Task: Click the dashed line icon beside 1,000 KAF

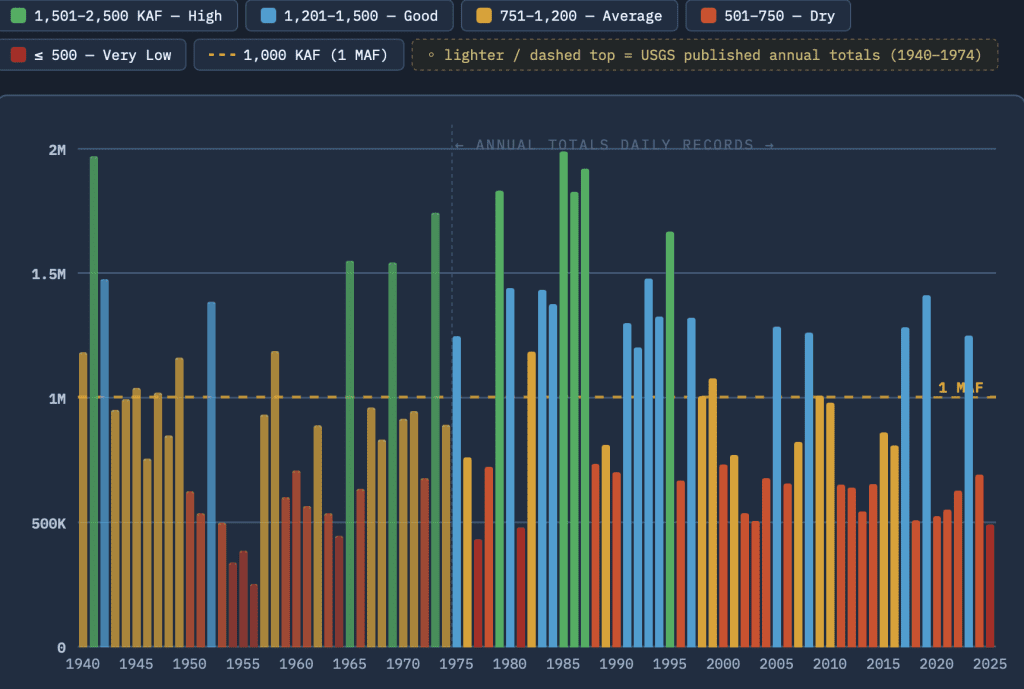Action: pos(221,55)
